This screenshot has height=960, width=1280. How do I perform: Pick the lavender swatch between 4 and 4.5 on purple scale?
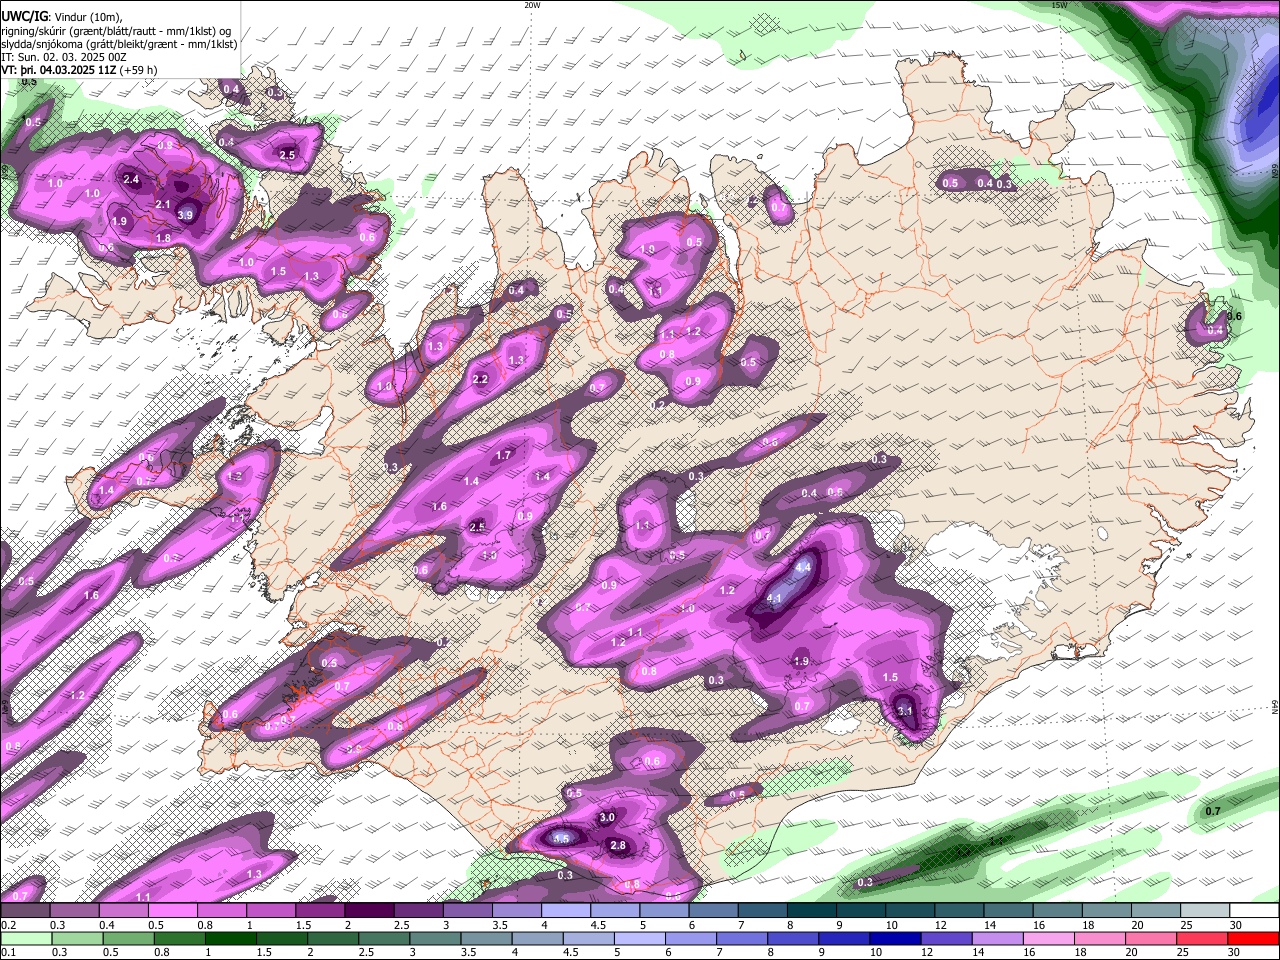click(566, 911)
